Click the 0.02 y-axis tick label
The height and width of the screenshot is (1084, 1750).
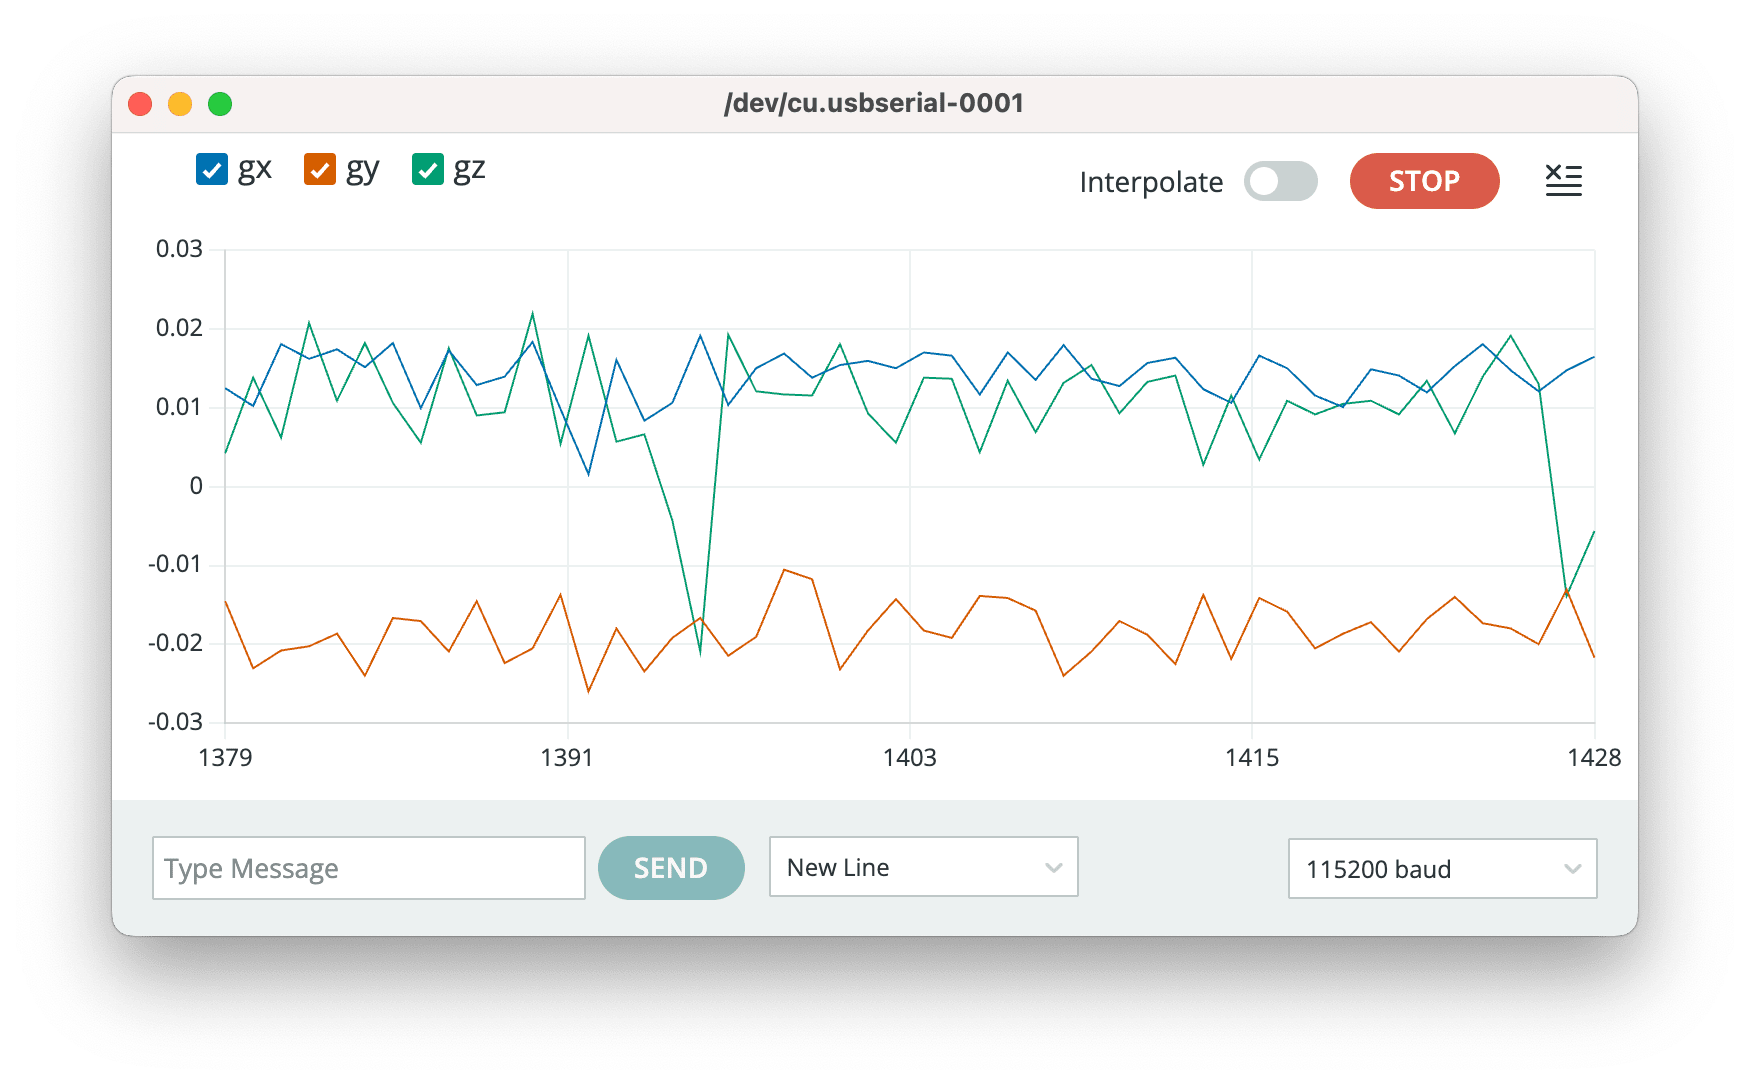click(x=179, y=328)
